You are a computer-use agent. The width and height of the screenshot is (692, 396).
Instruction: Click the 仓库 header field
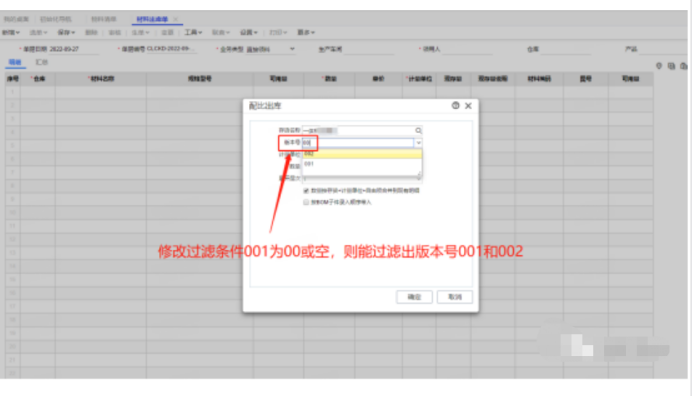[566, 49]
